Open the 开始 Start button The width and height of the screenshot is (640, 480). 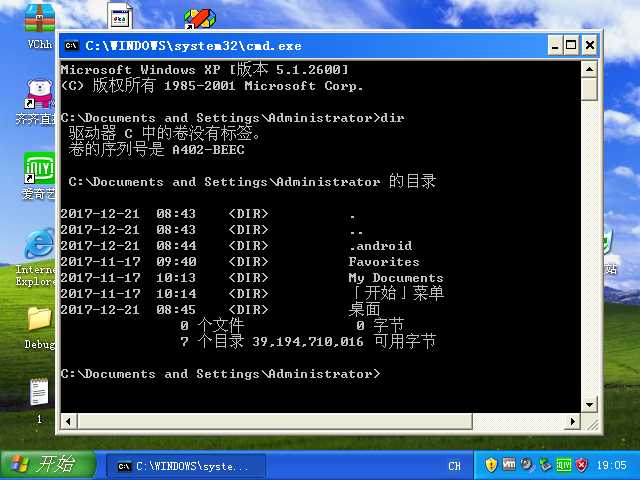point(48,465)
